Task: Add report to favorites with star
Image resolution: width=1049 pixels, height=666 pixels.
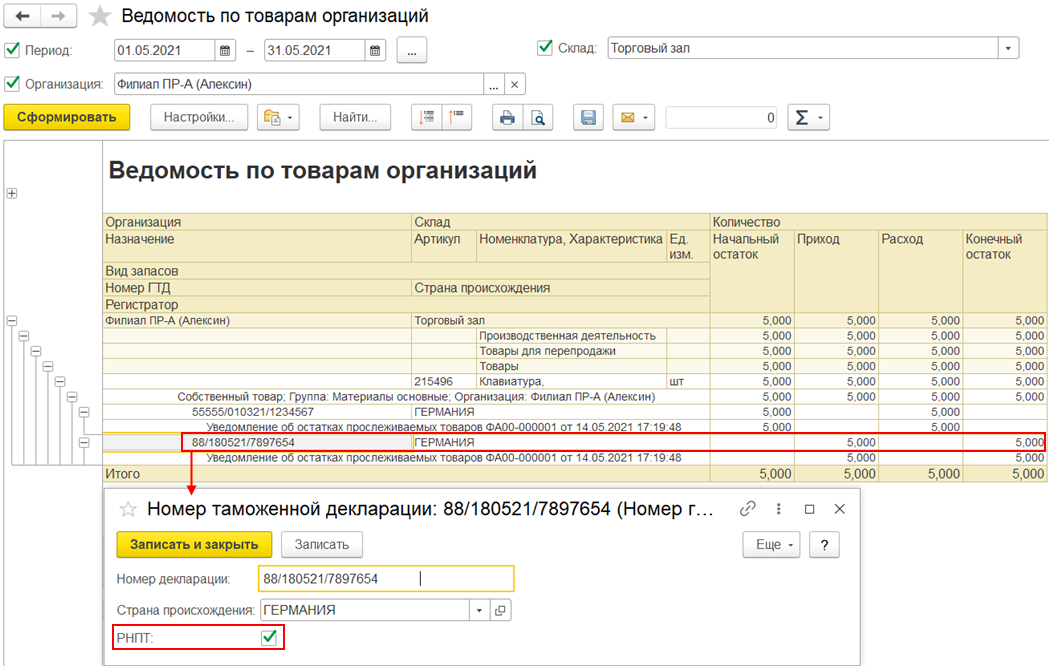Action: [99, 17]
